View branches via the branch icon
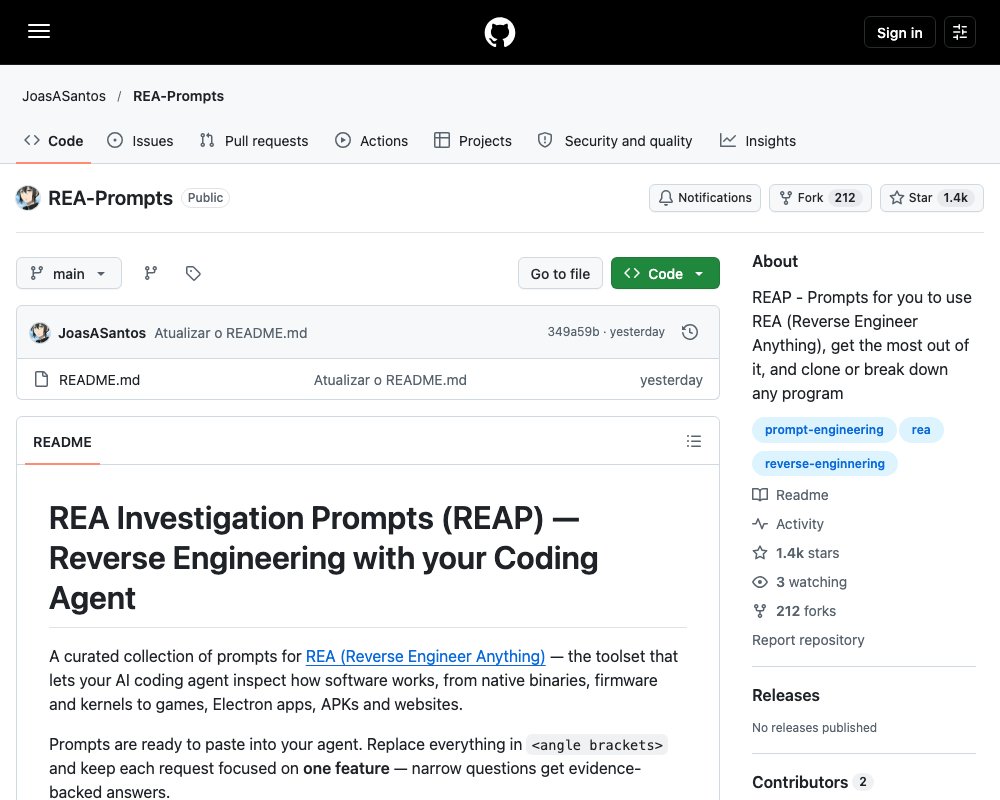The height and width of the screenshot is (800, 1000). [151, 274]
